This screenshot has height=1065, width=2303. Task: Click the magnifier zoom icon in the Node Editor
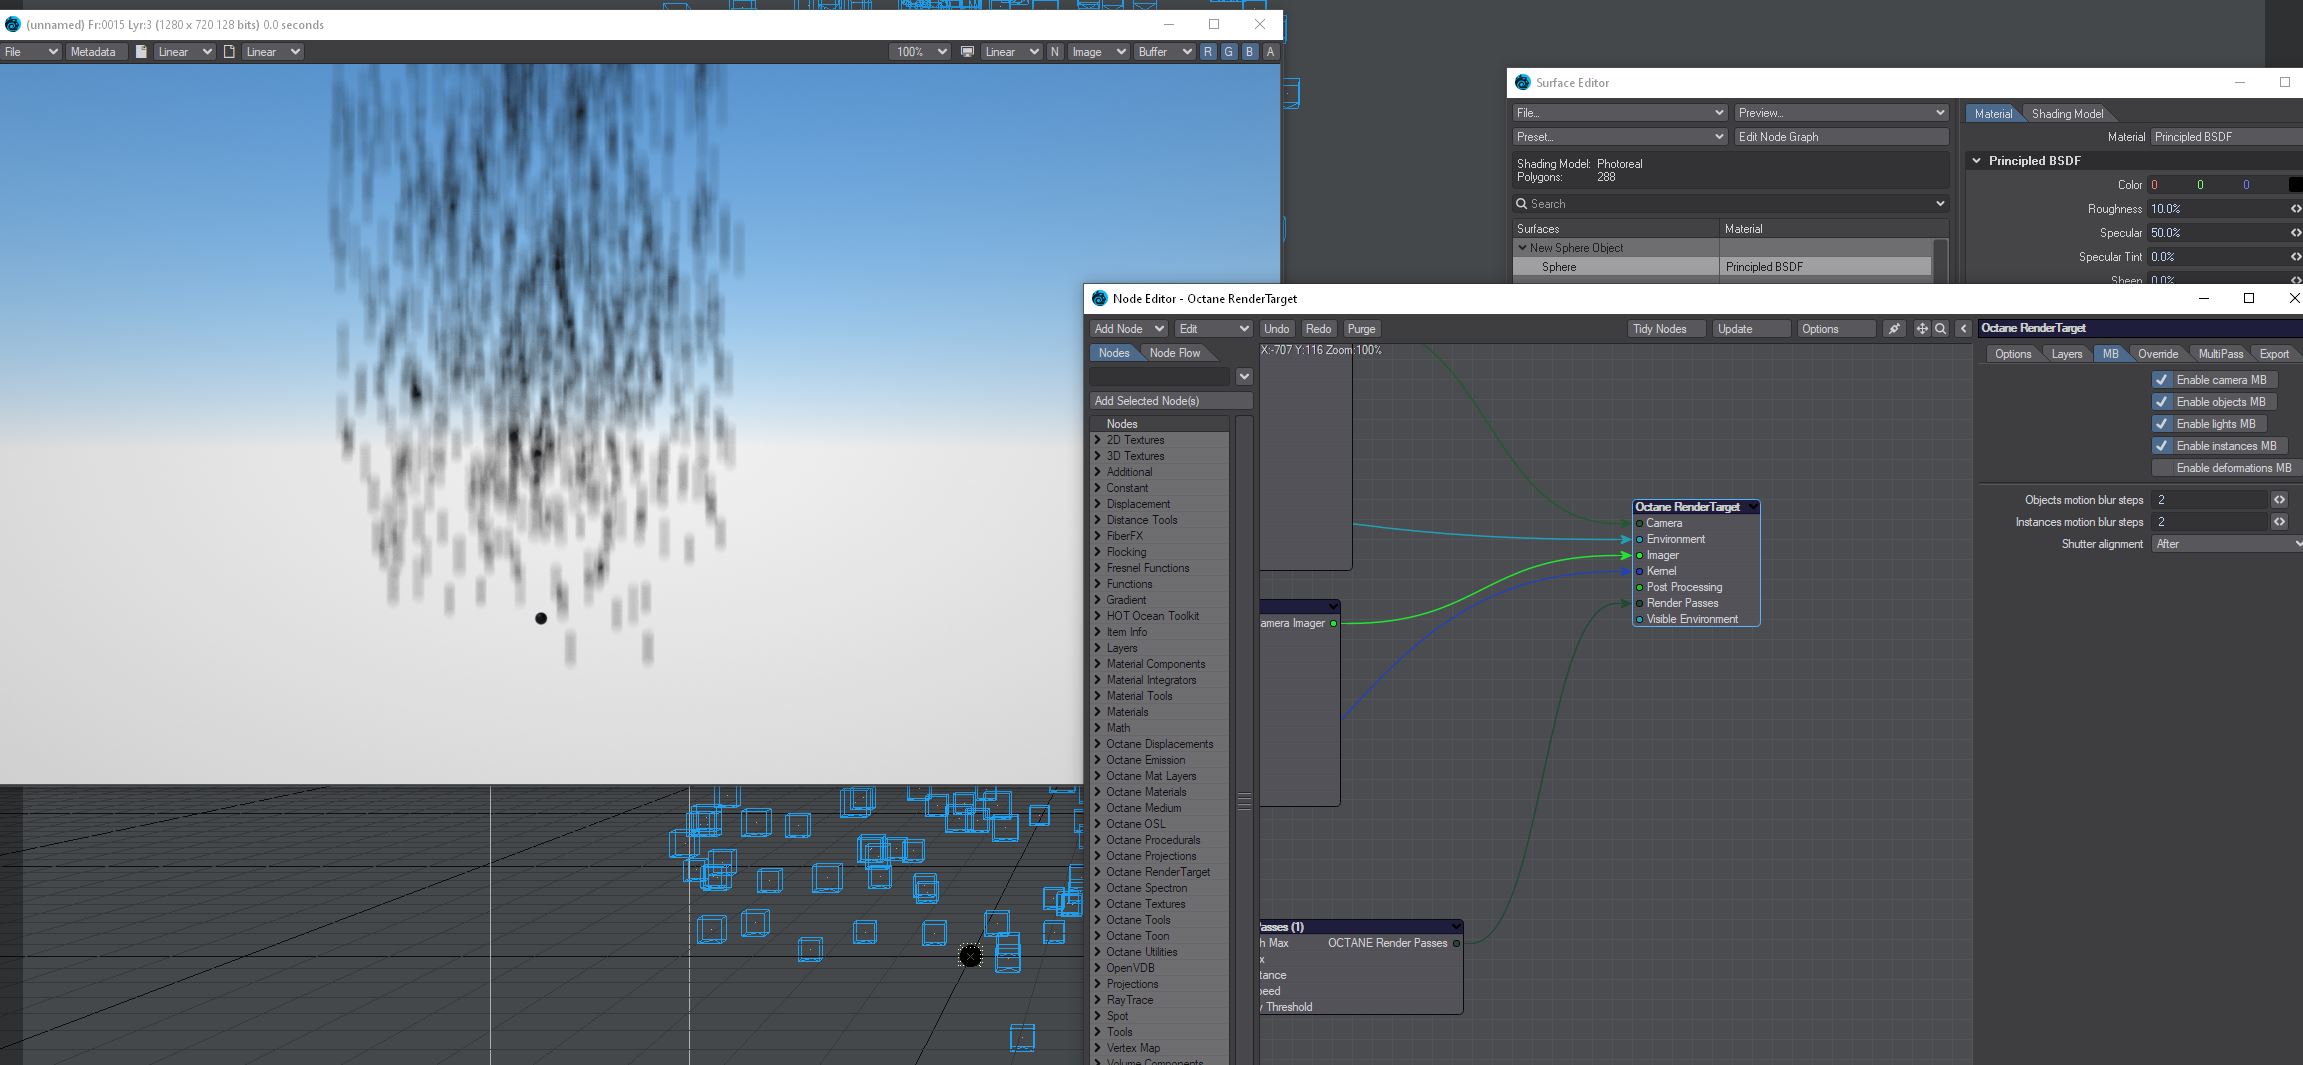[1941, 329]
